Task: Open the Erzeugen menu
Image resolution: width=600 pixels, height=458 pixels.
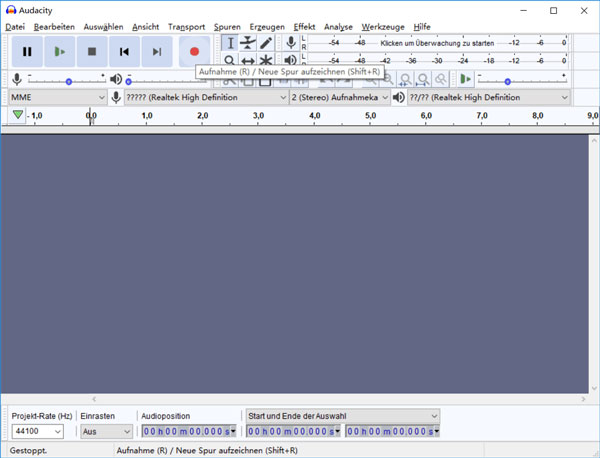Action: coord(267,27)
